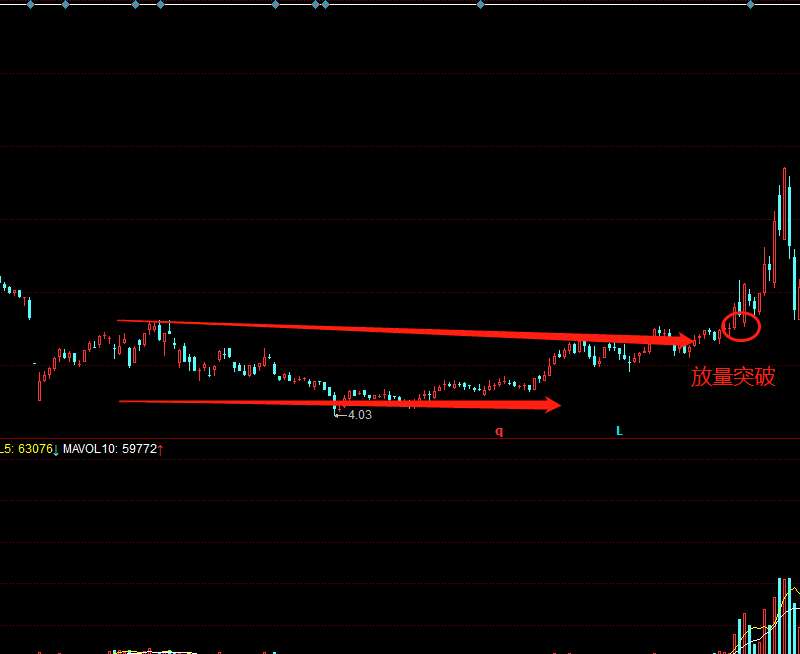Click the tall red candle at far left low
Screen dimensions: 800x654
[x=39, y=387]
